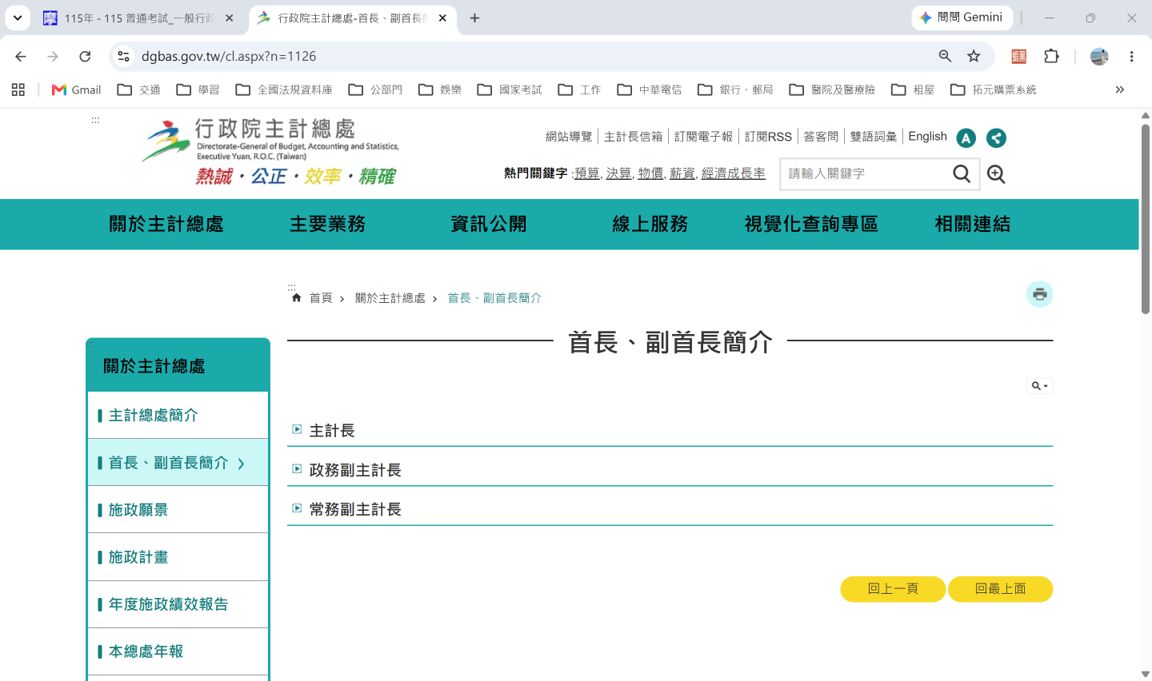
Task: Open Chrome three-dot menu
Action: 1131,57
